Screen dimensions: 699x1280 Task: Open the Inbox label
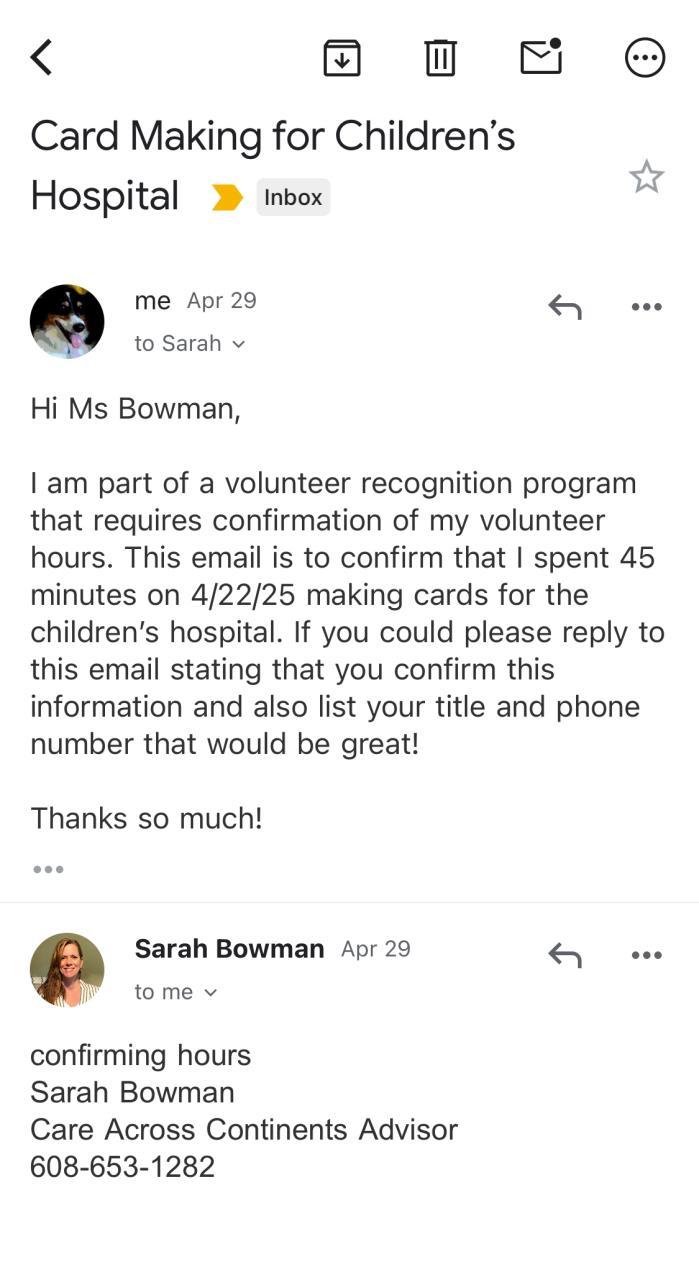click(293, 198)
